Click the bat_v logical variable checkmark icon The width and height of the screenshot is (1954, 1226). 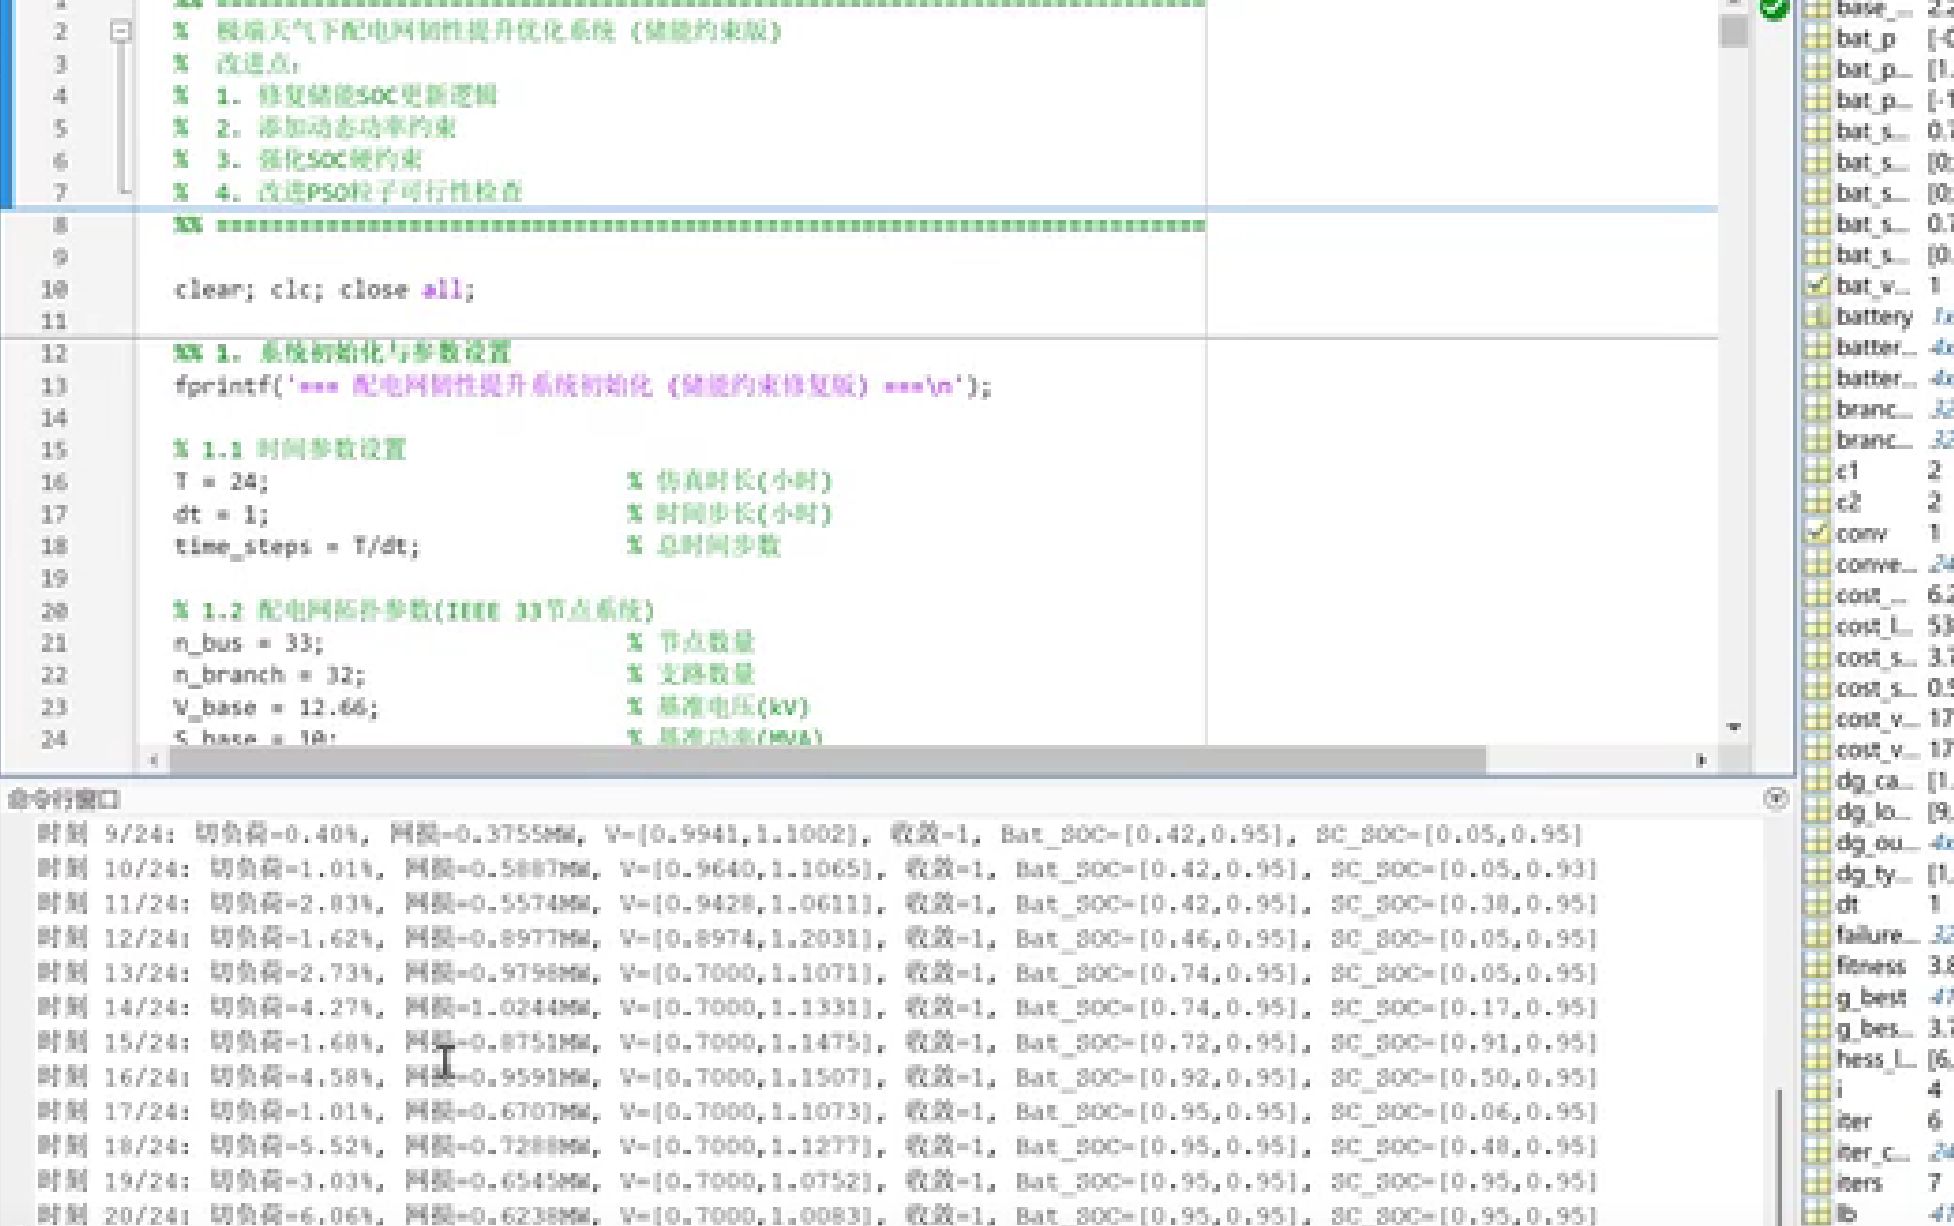tap(1816, 286)
